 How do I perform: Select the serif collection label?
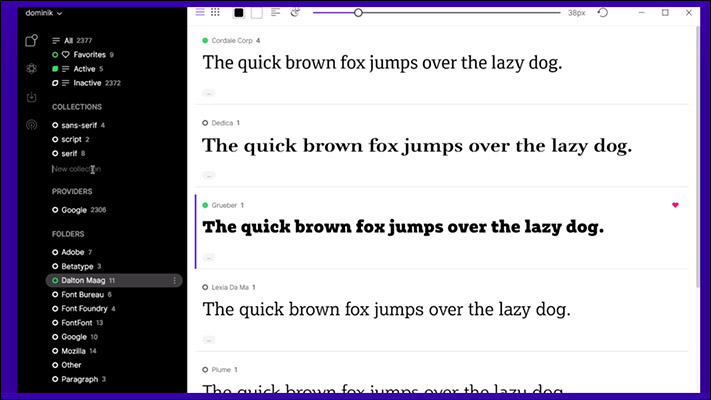(x=69, y=154)
